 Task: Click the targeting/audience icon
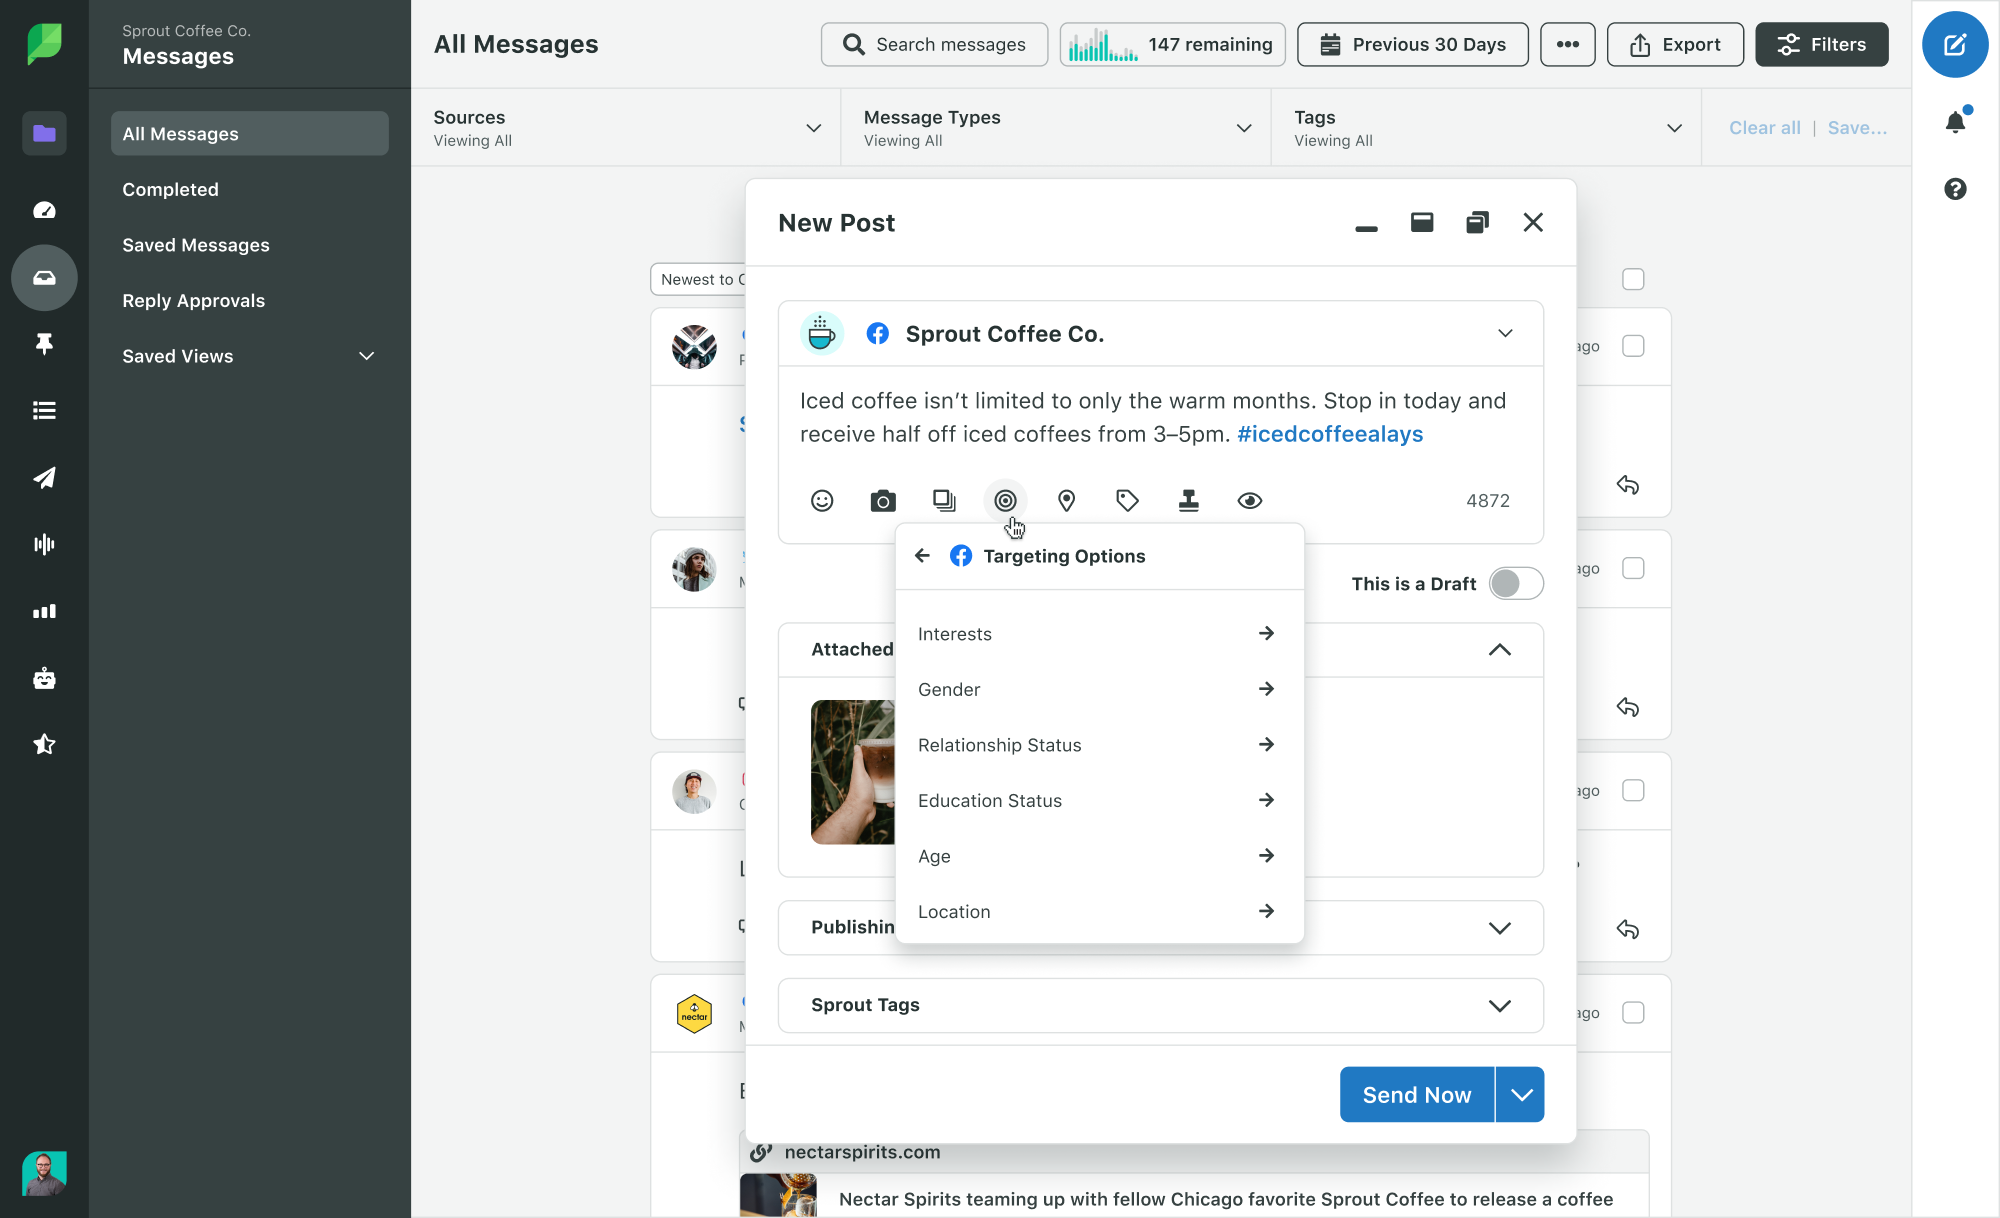(1006, 500)
